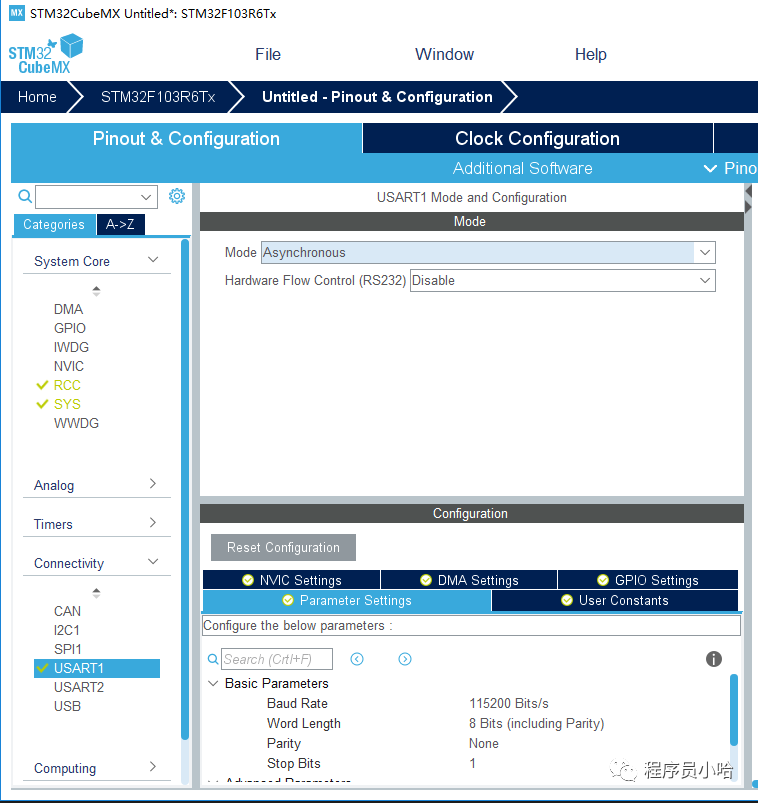Click the STM32CubeMX logo
The height and width of the screenshot is (803, 758).
pos(46,54)
